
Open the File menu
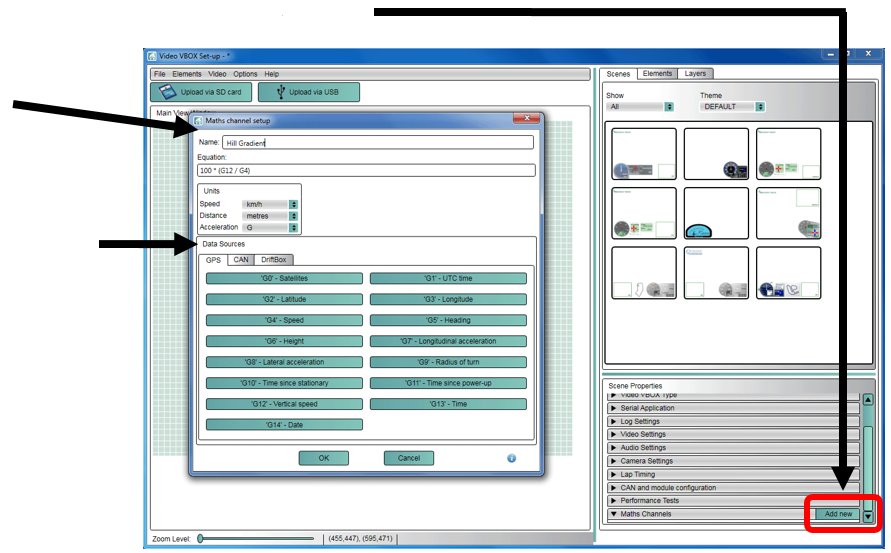tap(160, 74)
